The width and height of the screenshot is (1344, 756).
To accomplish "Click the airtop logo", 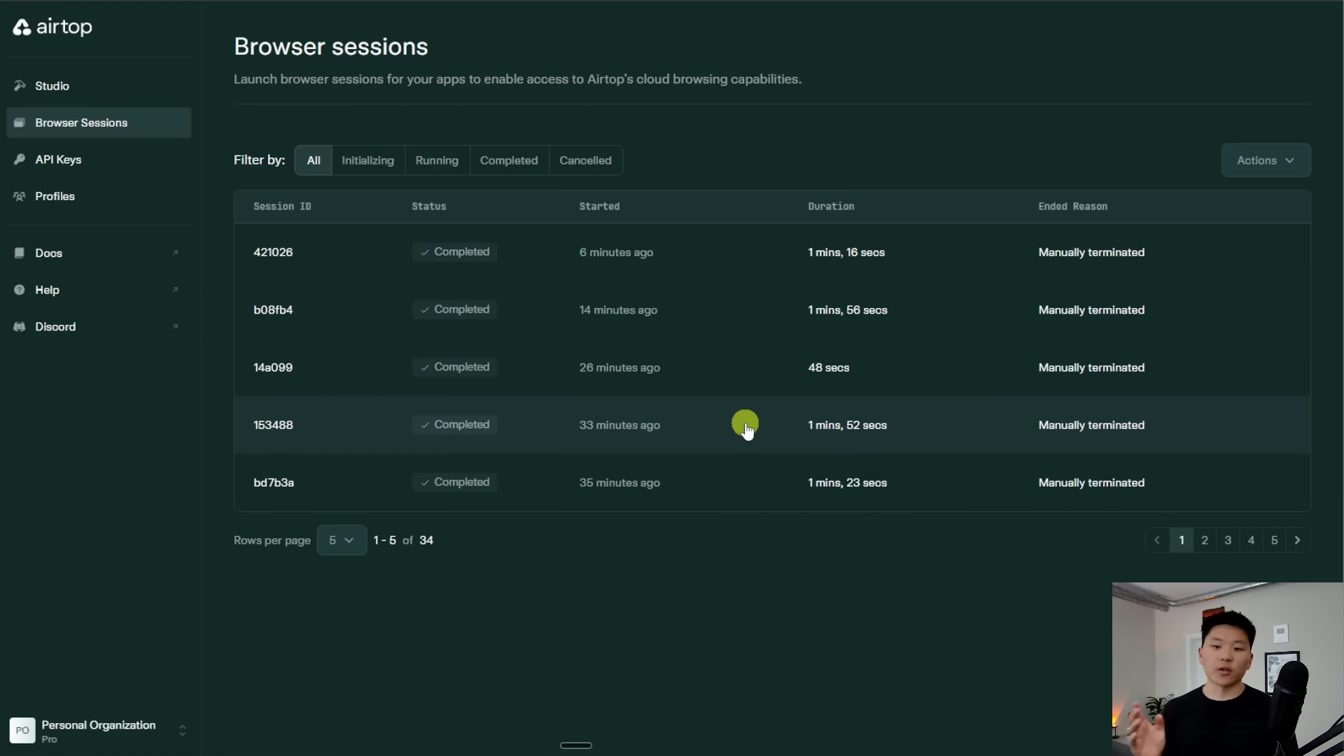I will 52,27.
